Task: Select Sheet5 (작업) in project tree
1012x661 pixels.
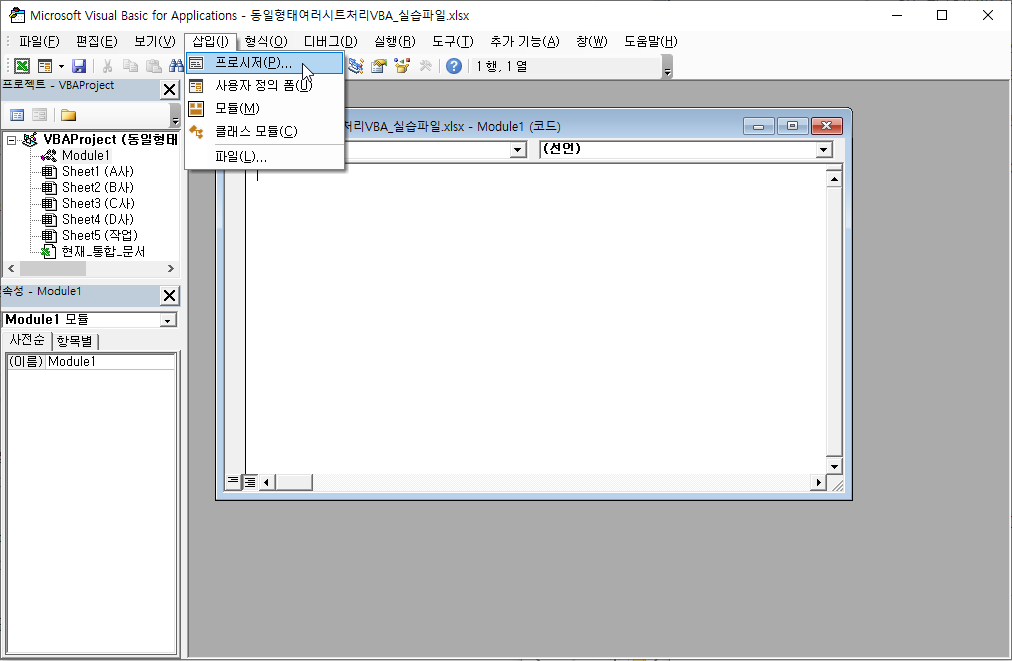Action: [x=99, y=235]
